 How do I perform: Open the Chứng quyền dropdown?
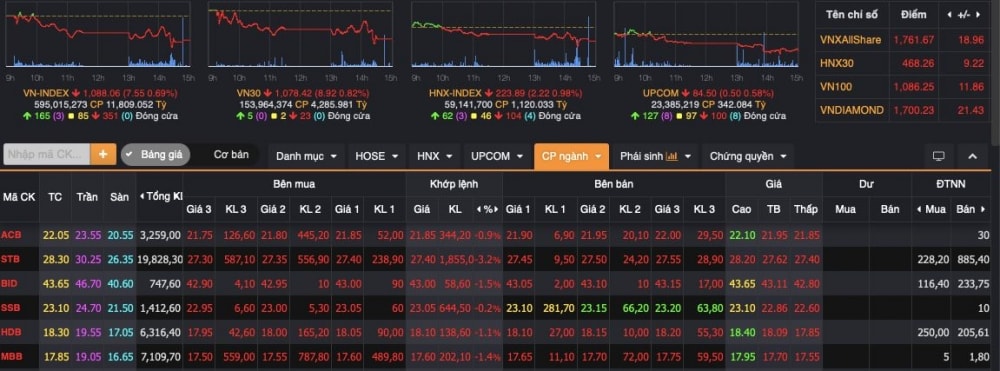pos(747,156)
